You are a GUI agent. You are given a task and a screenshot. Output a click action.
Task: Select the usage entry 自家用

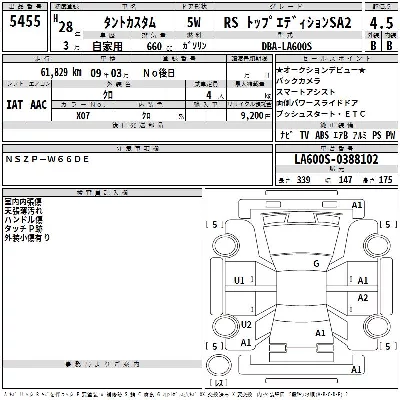107,46
